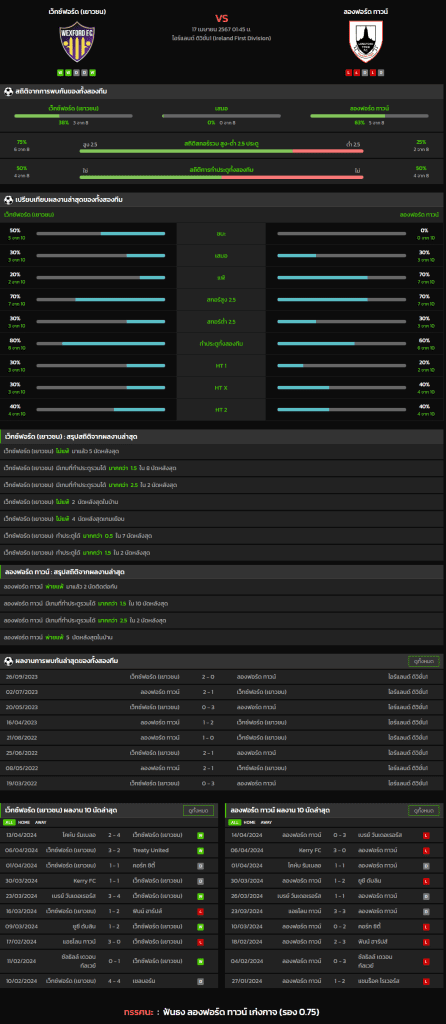Click the Wexford 38% head-to-head win bar

[x=74, y=116]
